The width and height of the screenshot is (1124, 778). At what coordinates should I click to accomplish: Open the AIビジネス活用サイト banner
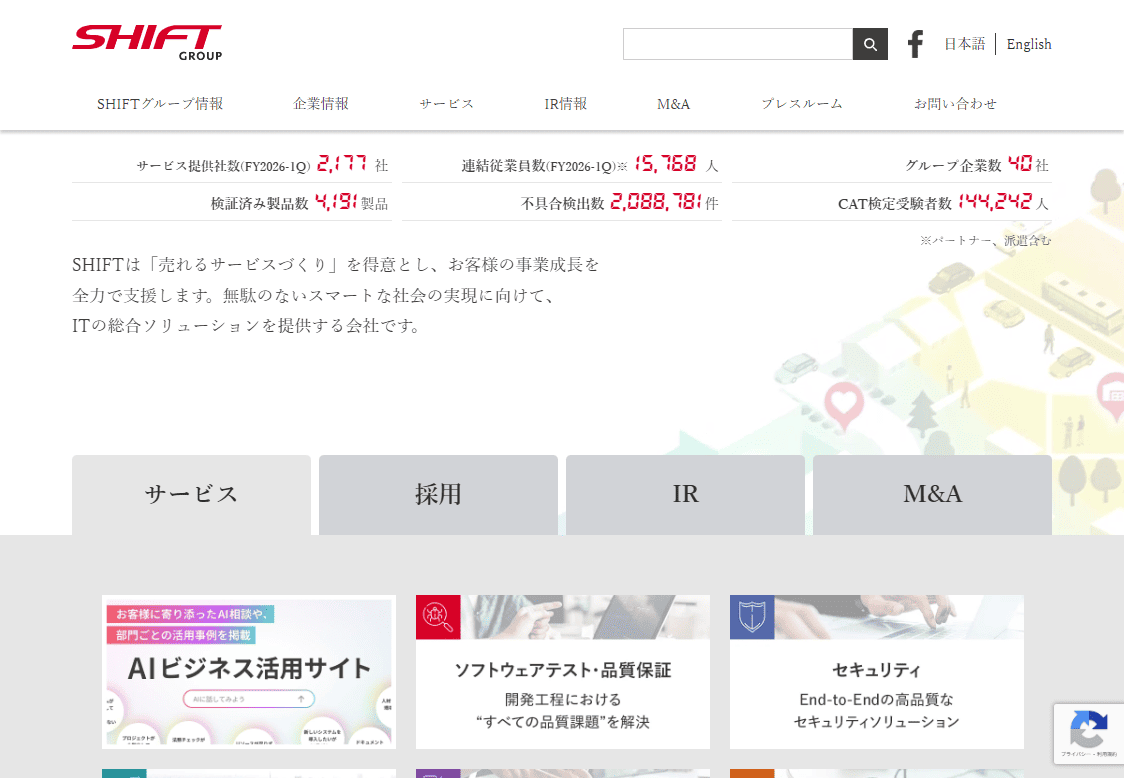(x=248, y=671)
